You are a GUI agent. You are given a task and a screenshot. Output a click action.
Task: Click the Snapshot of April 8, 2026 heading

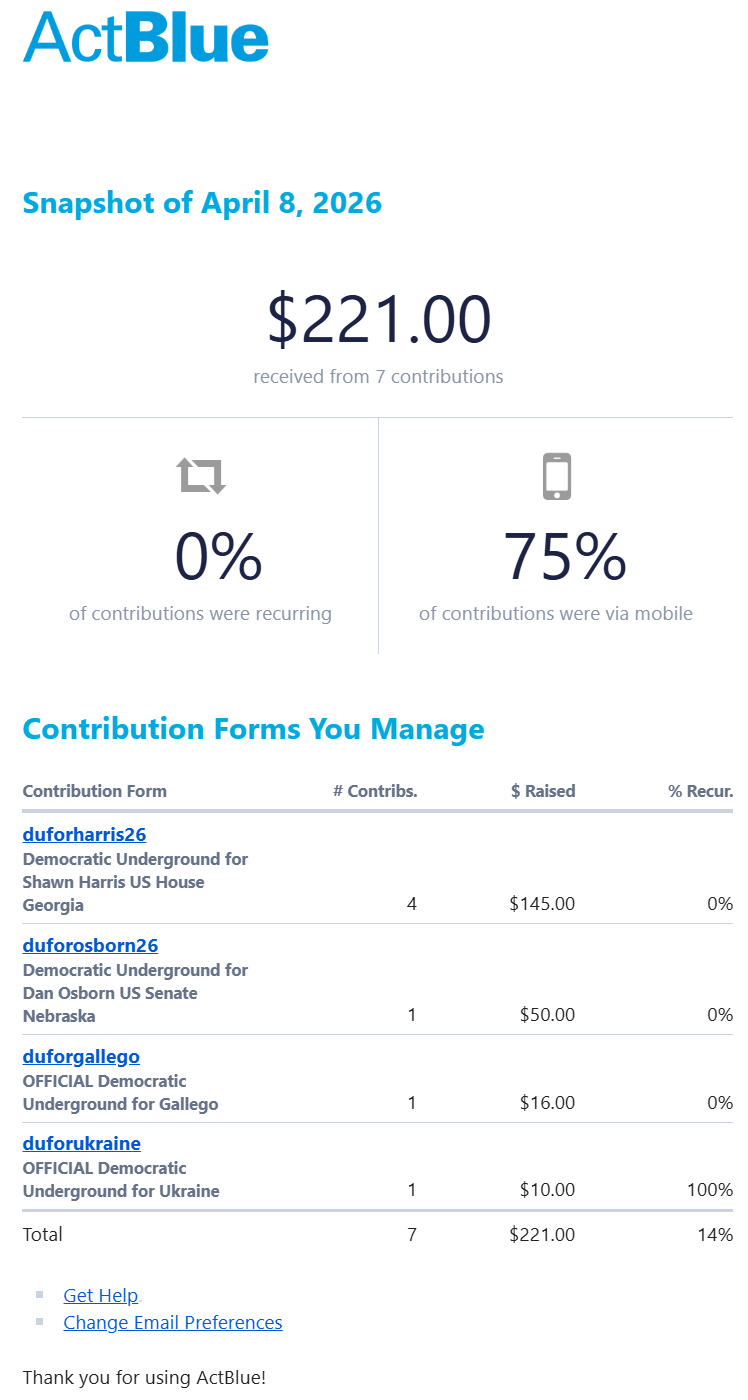202,203
